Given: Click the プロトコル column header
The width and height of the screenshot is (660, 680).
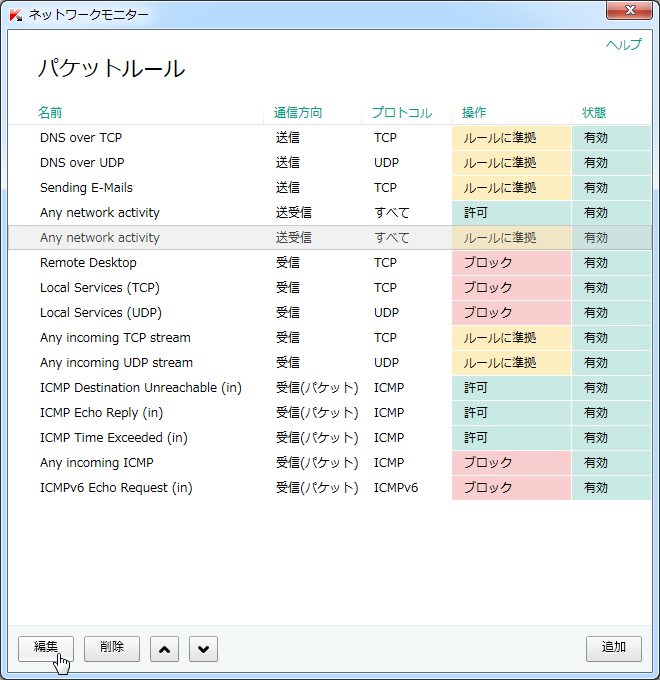Looking at the screenshot, I should point(401,113).
